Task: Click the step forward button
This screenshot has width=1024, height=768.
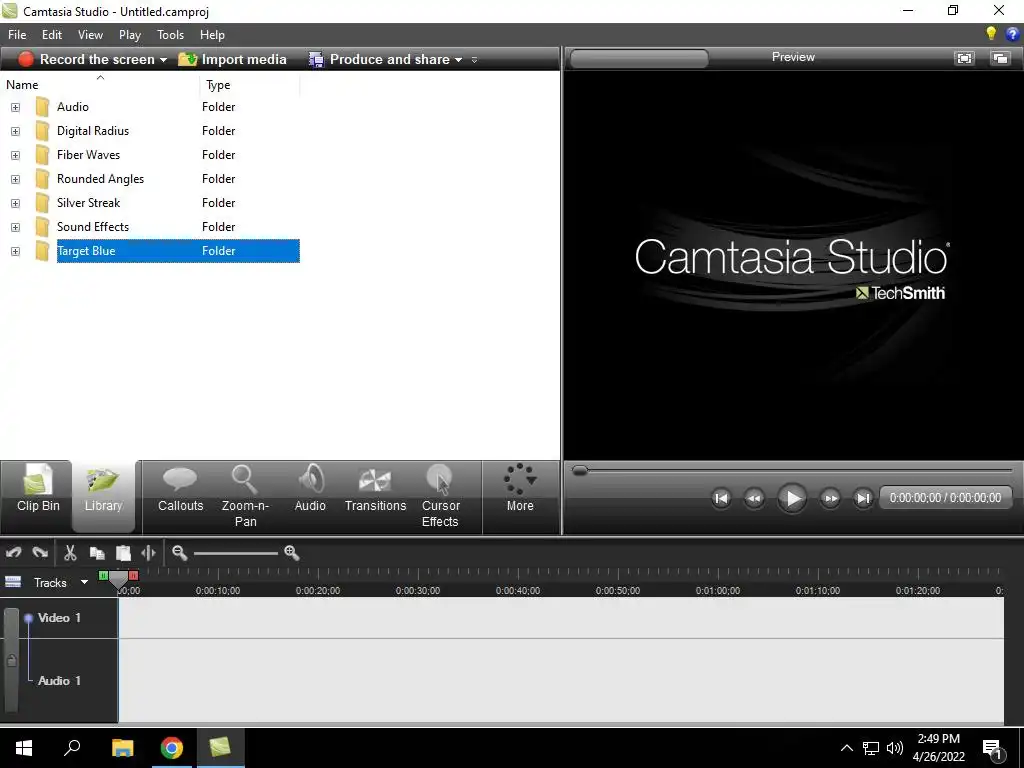Action: [830, 498]
